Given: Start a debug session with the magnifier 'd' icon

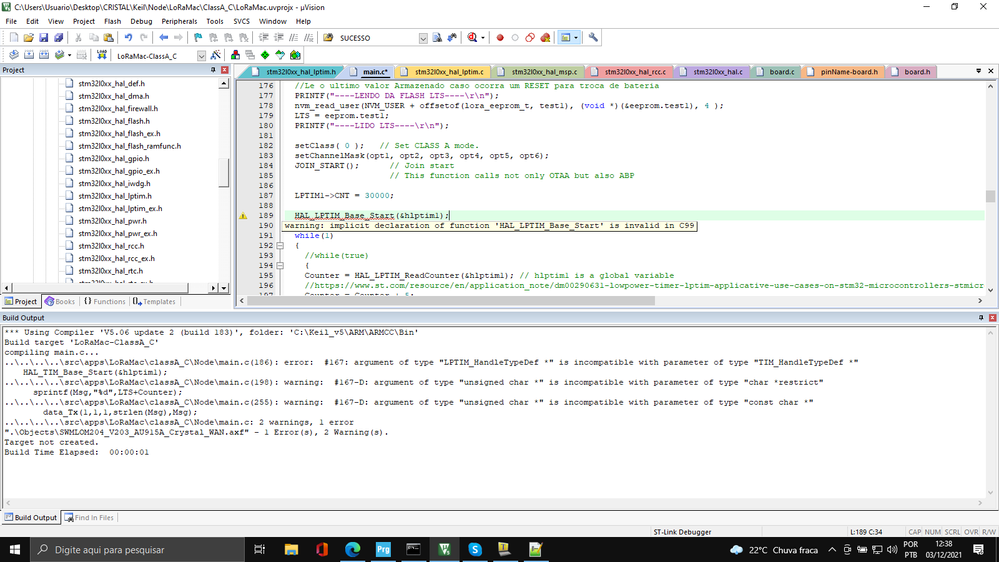Looking at the screenshot, I should [x=472, y=38].
